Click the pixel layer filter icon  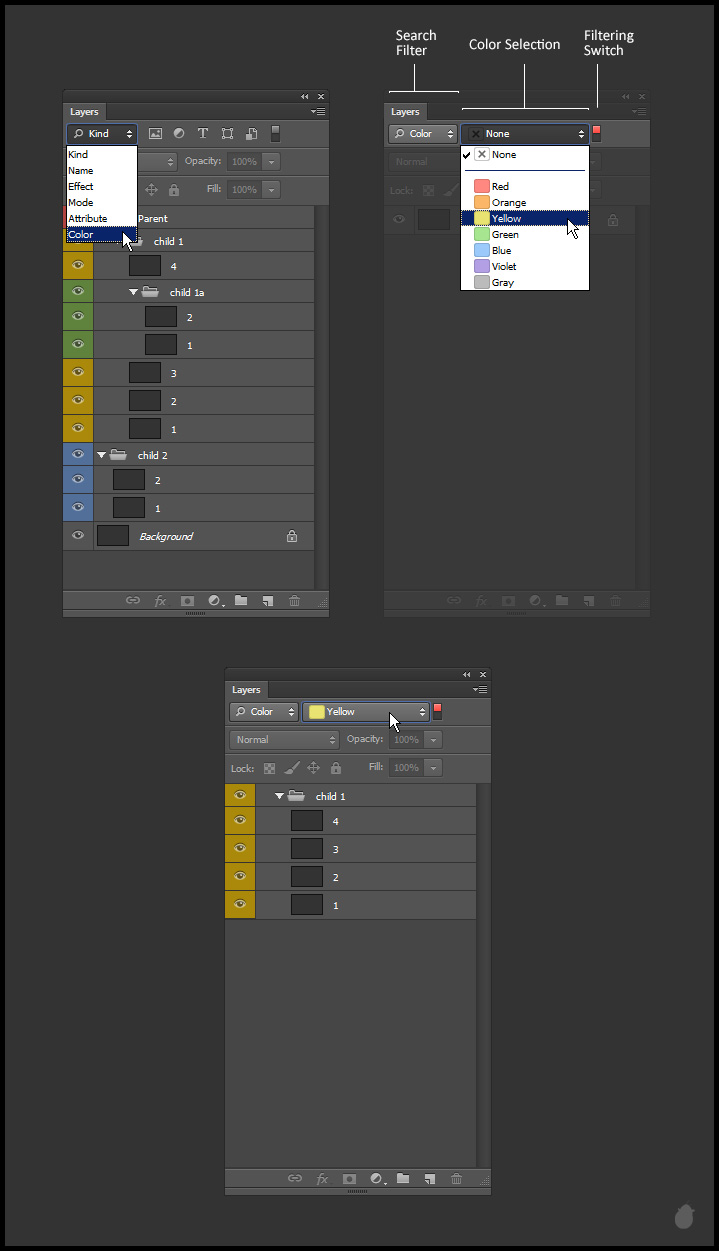[x=155, y=134]
